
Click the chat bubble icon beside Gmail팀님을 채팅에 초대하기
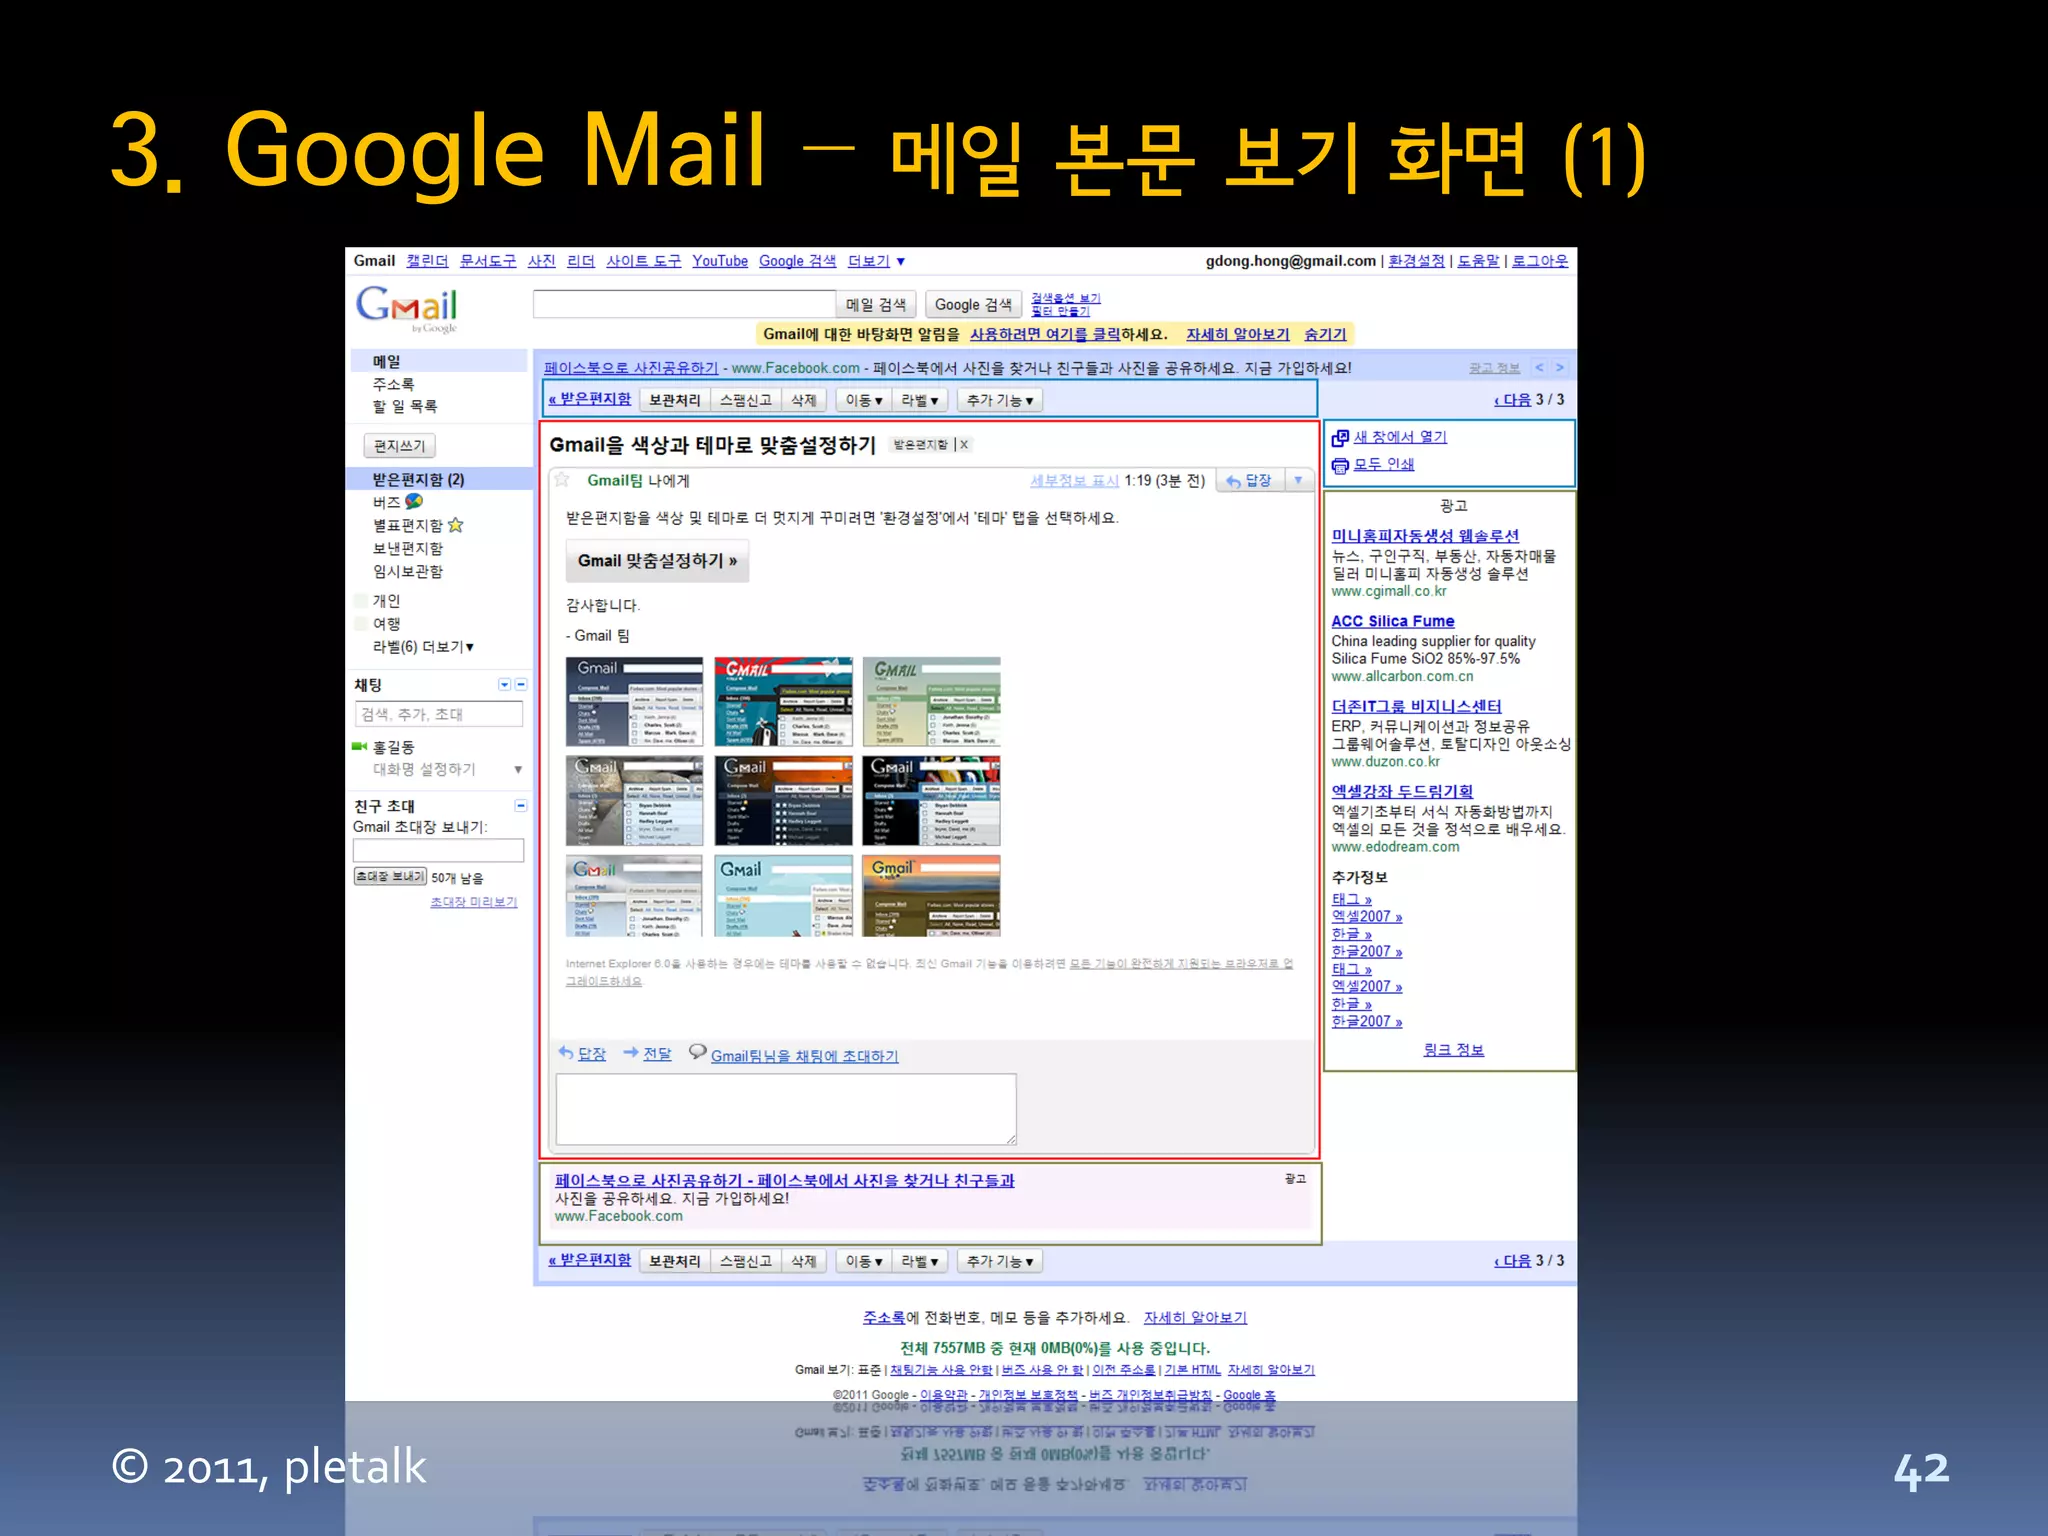(698, 1052)
